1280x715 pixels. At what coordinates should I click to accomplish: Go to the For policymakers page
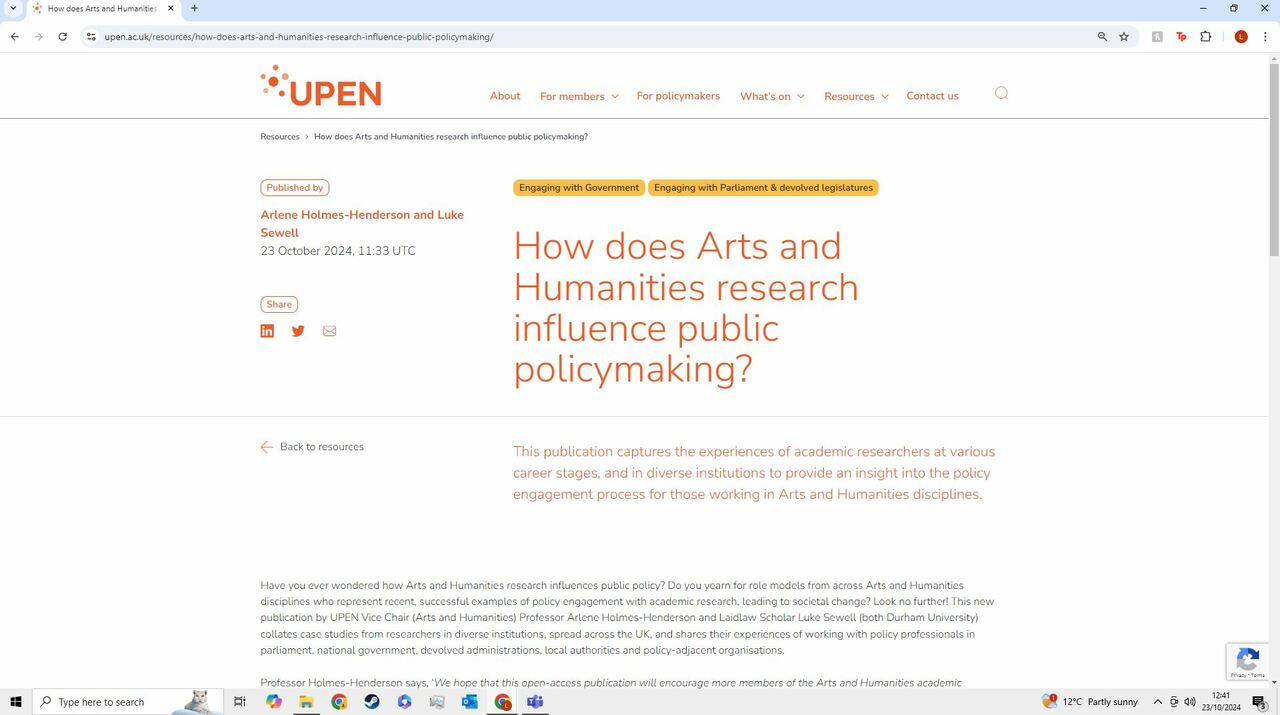click(678, 96)
